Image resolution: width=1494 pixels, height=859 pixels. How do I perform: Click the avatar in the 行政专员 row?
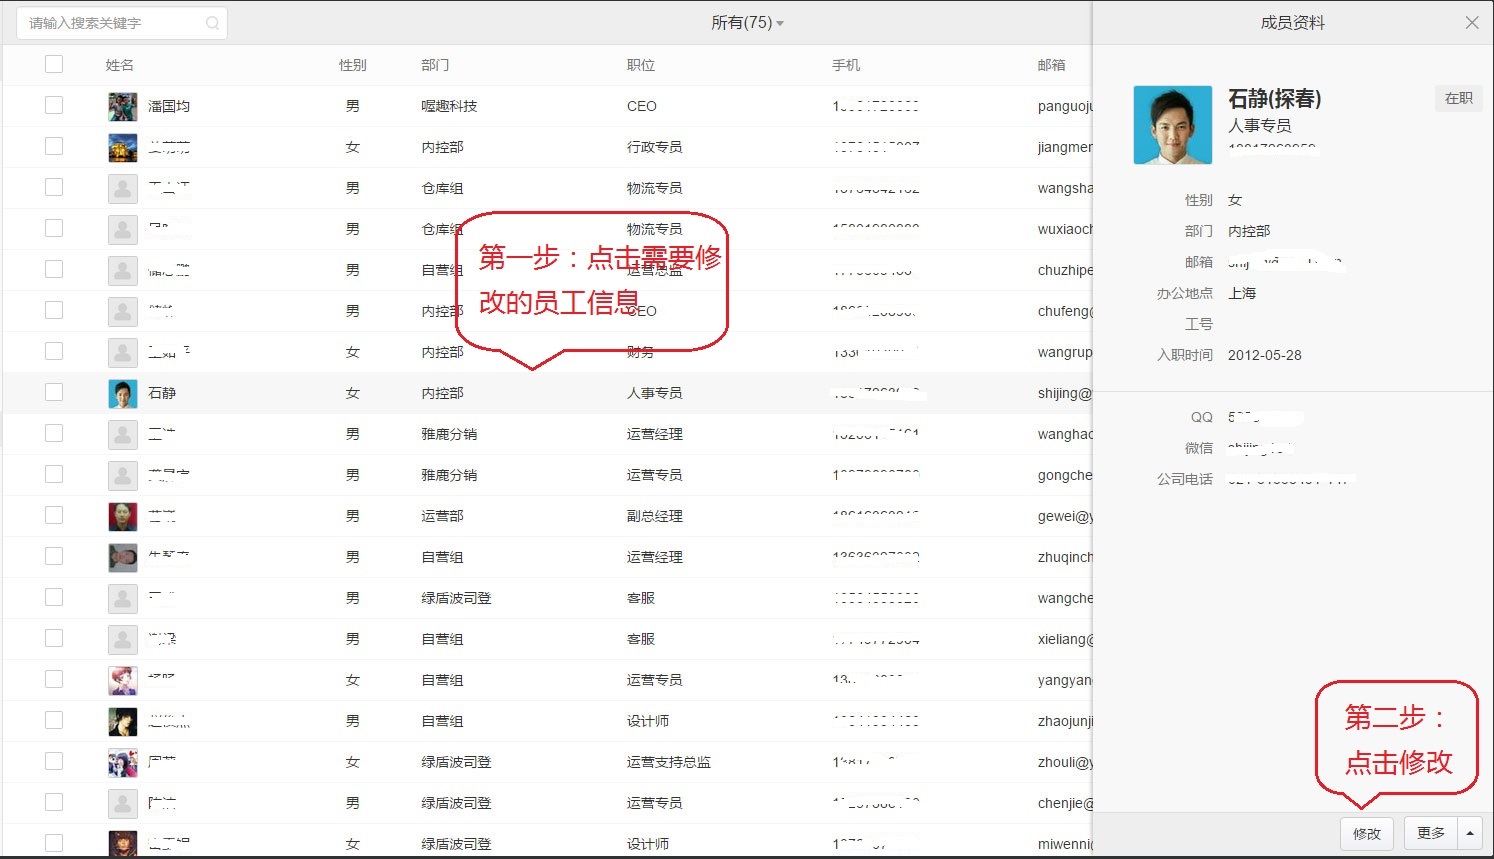(x=122, y=147)
